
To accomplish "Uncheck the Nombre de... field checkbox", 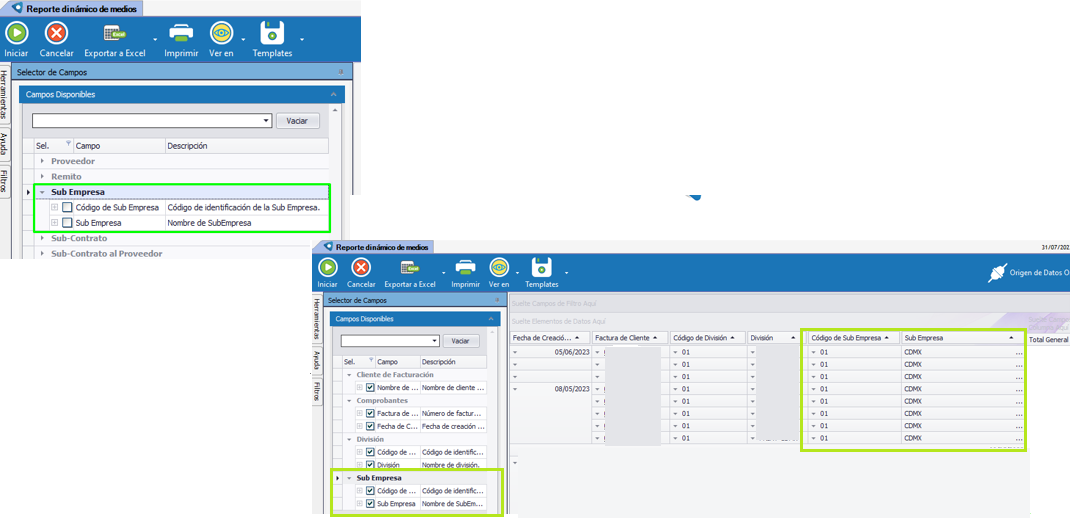I will click(x=370, y=387).
